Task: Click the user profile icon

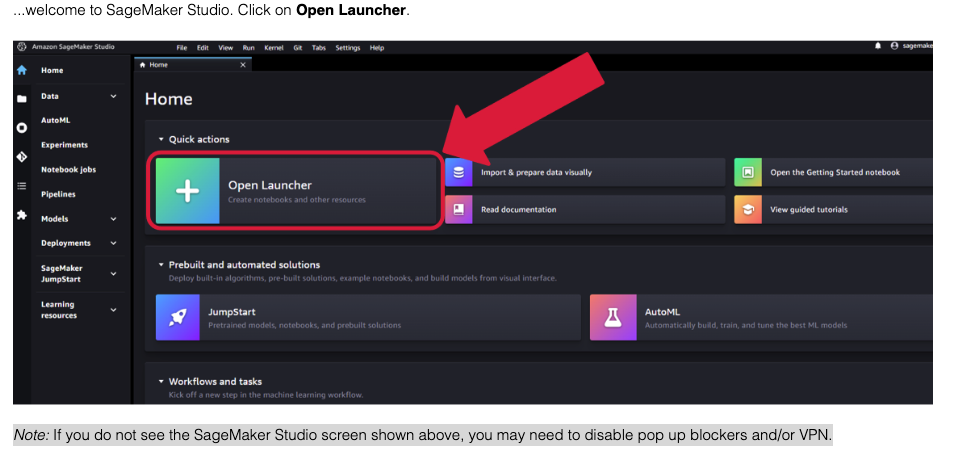Action: 894,46
